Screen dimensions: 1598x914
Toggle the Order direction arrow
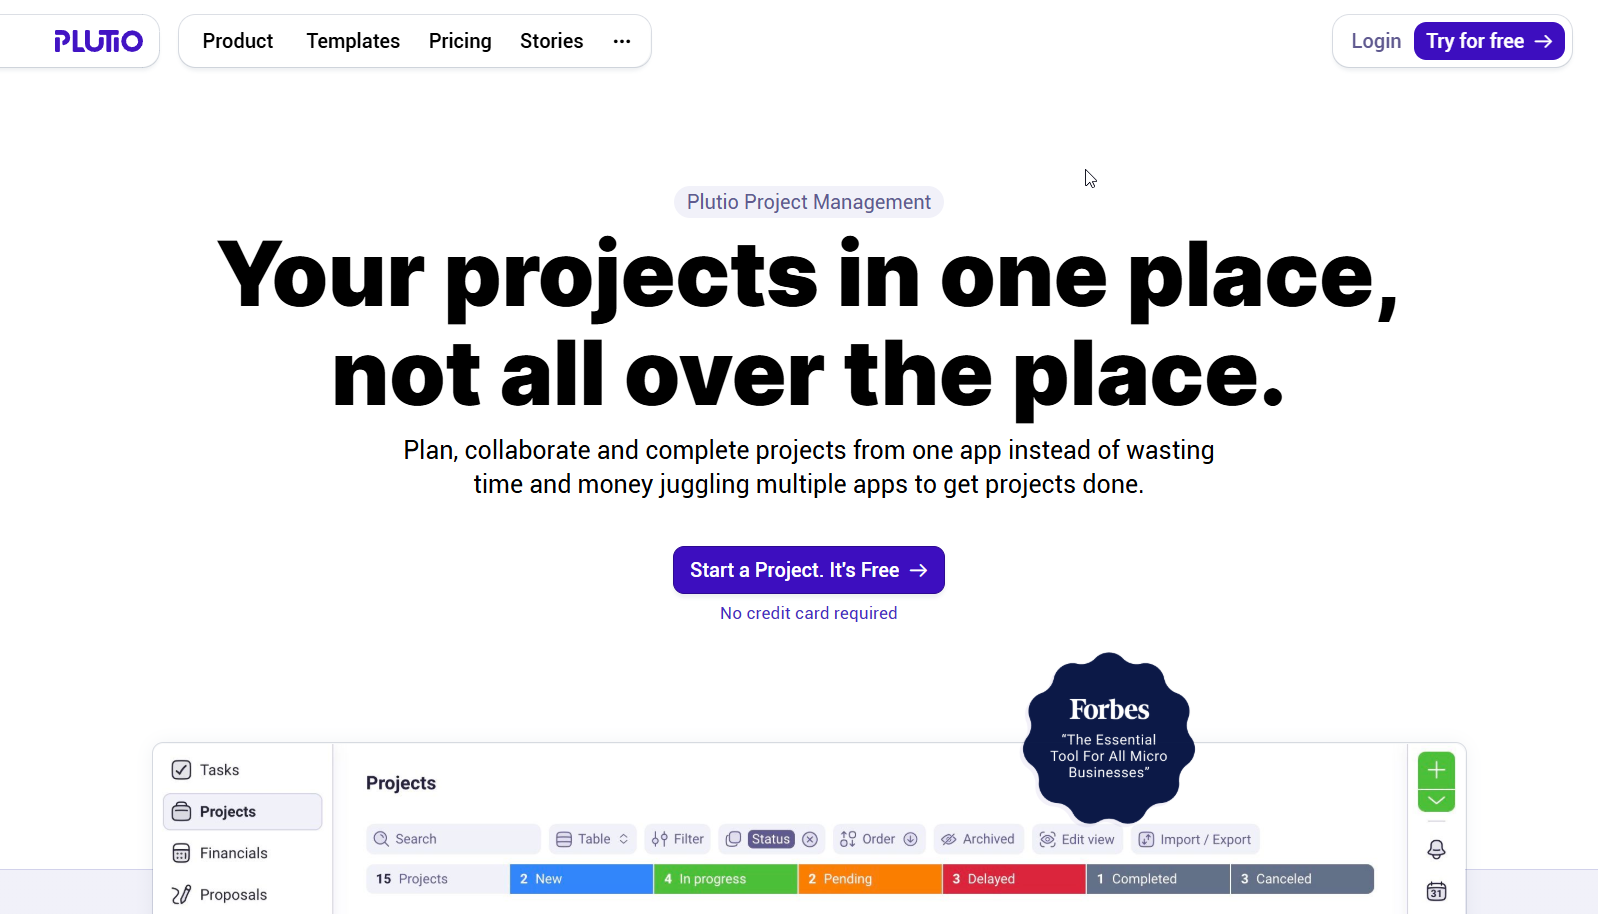pyautogui.click(x=910, y=839)
